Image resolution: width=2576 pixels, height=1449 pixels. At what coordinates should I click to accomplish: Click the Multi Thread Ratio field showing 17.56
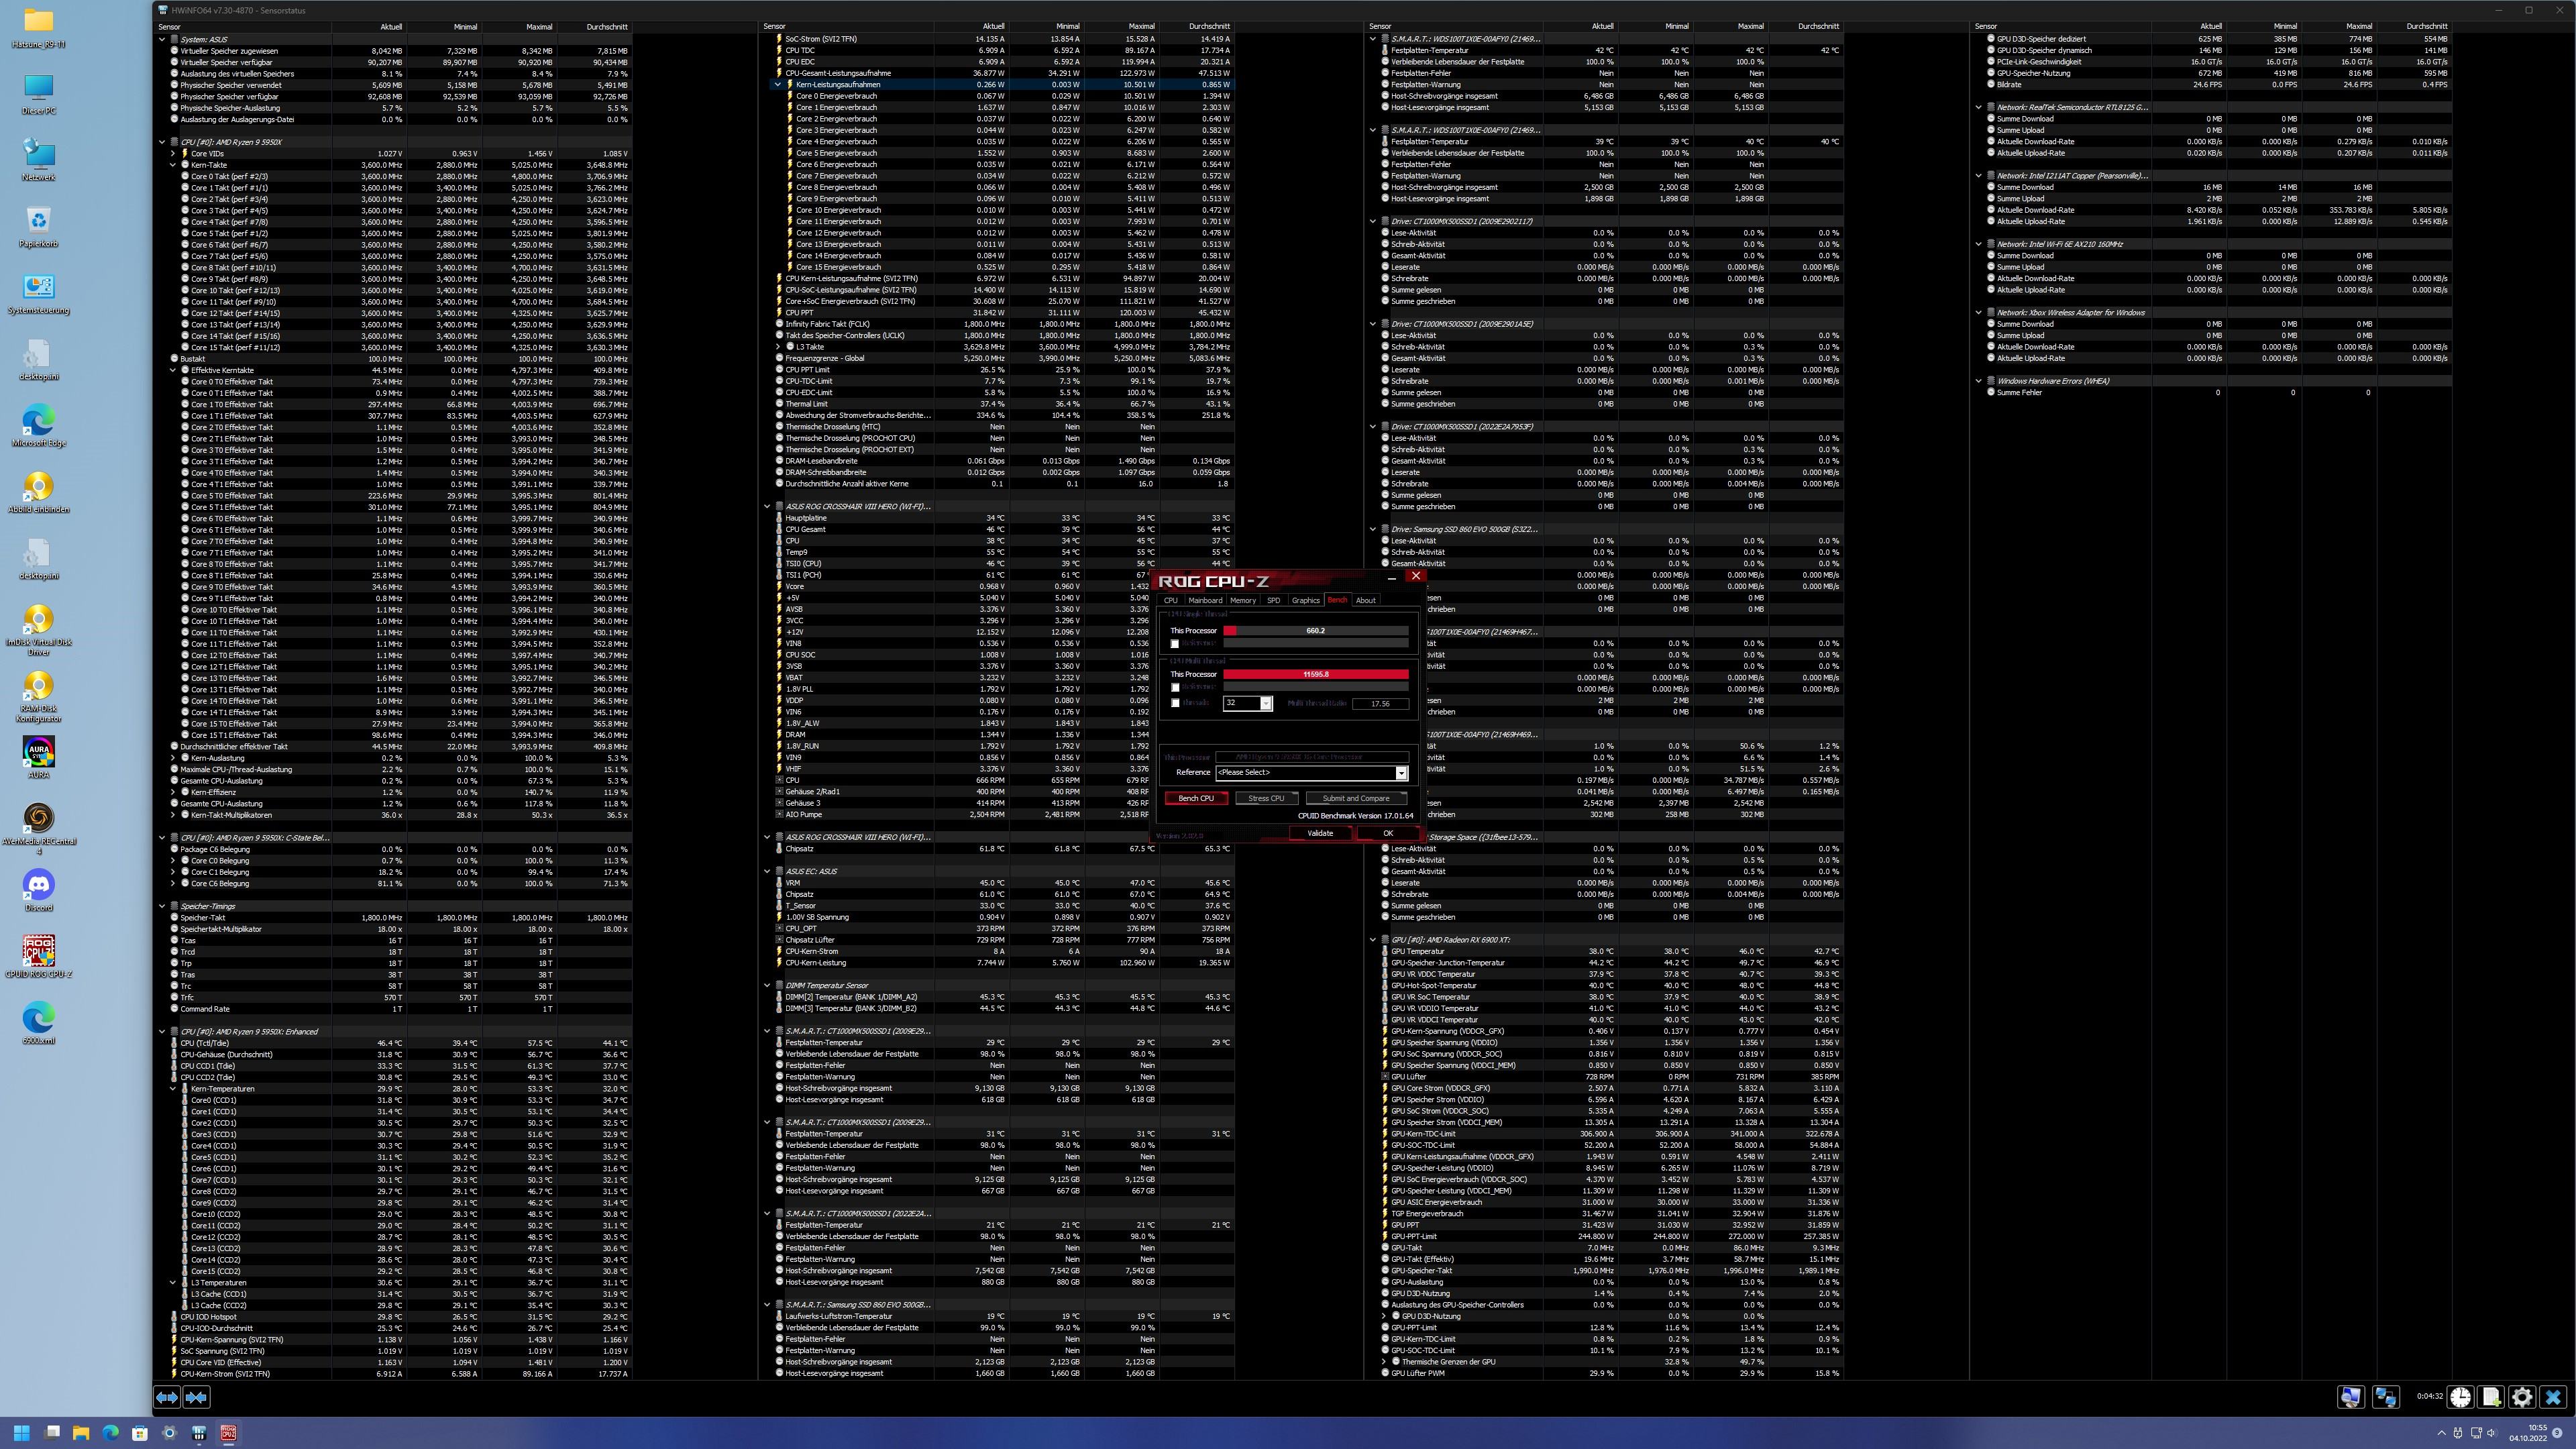click(1380, 703)
